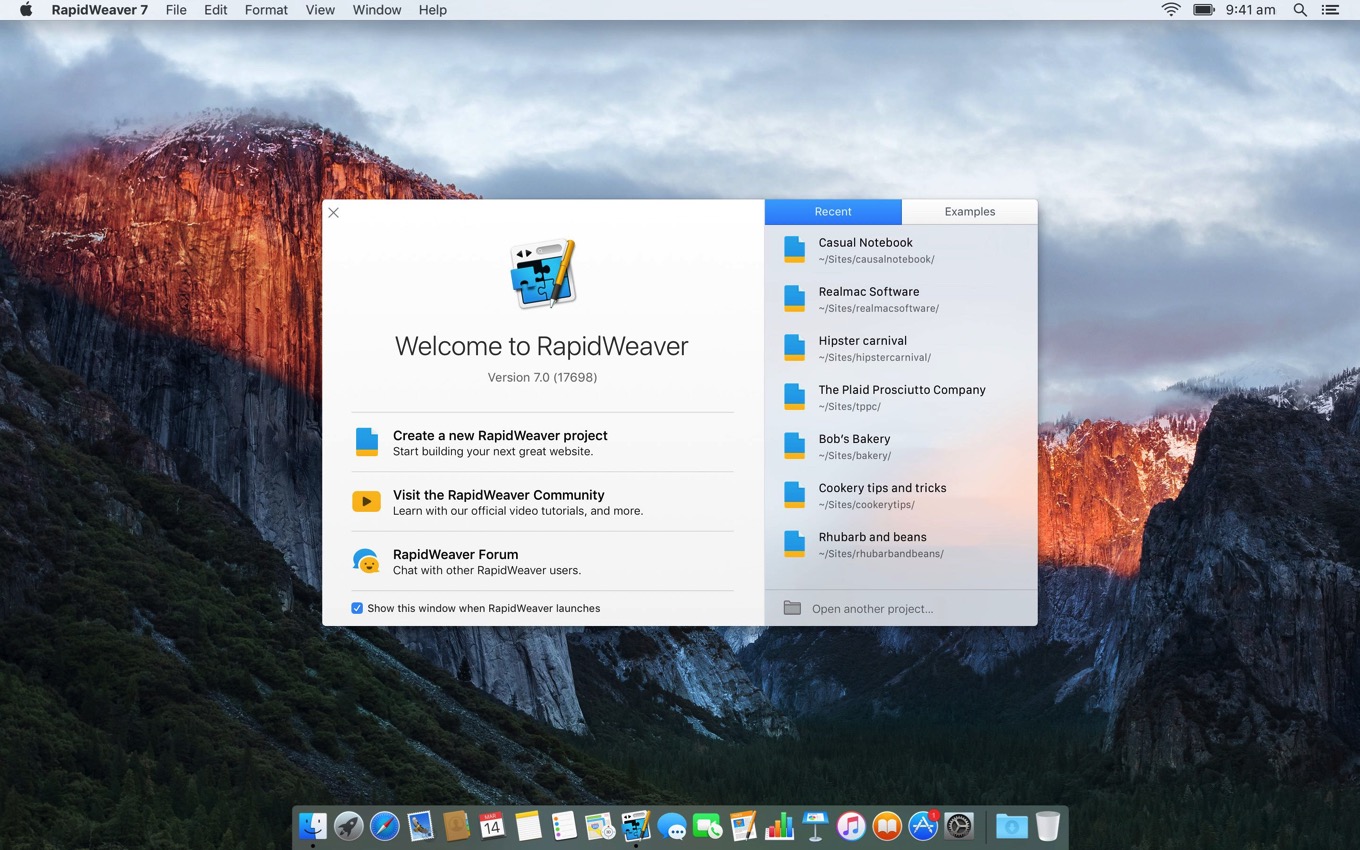Open the Casual Notebook recent project

pyautogui.click(x=865, y=249)
